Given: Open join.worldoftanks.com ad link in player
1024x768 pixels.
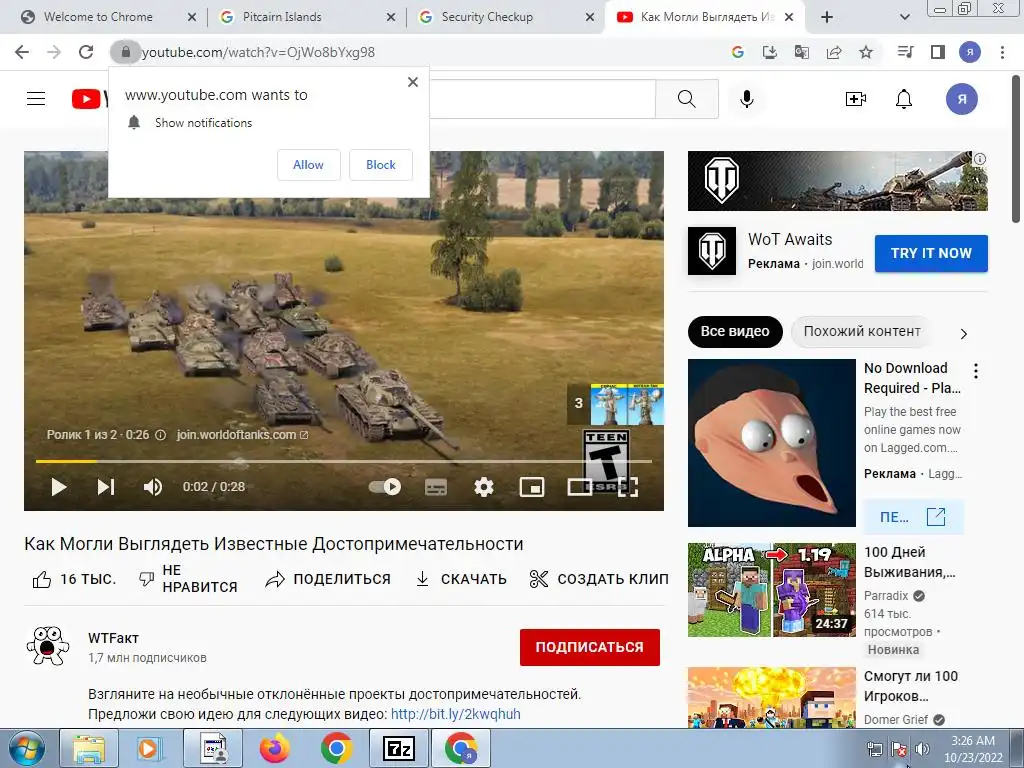Looking at the screenshot, I should (x=242, y=435).
